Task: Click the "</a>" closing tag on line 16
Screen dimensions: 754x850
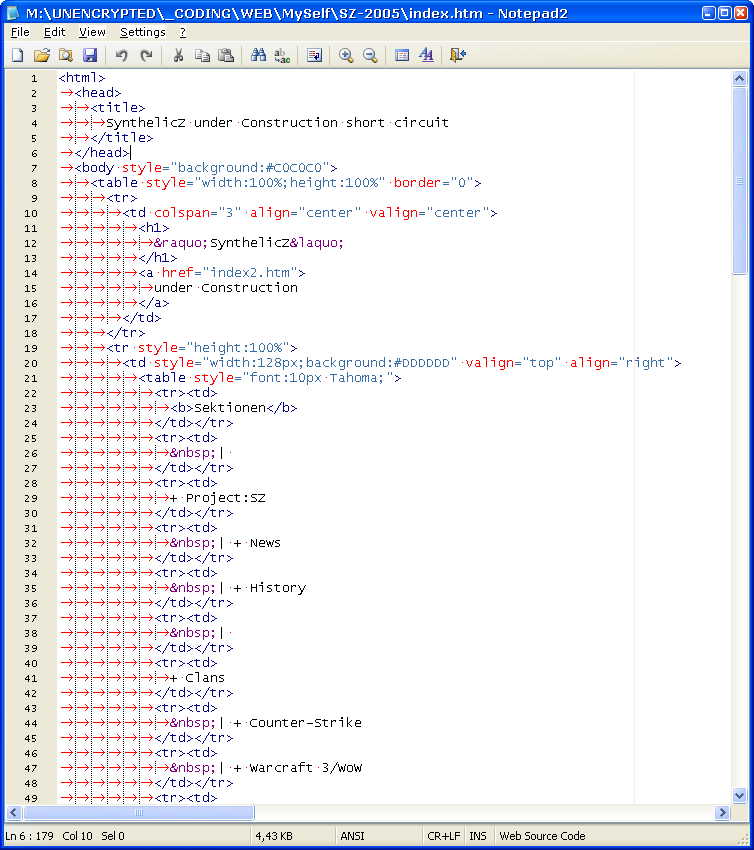Action: click(154, 303)
